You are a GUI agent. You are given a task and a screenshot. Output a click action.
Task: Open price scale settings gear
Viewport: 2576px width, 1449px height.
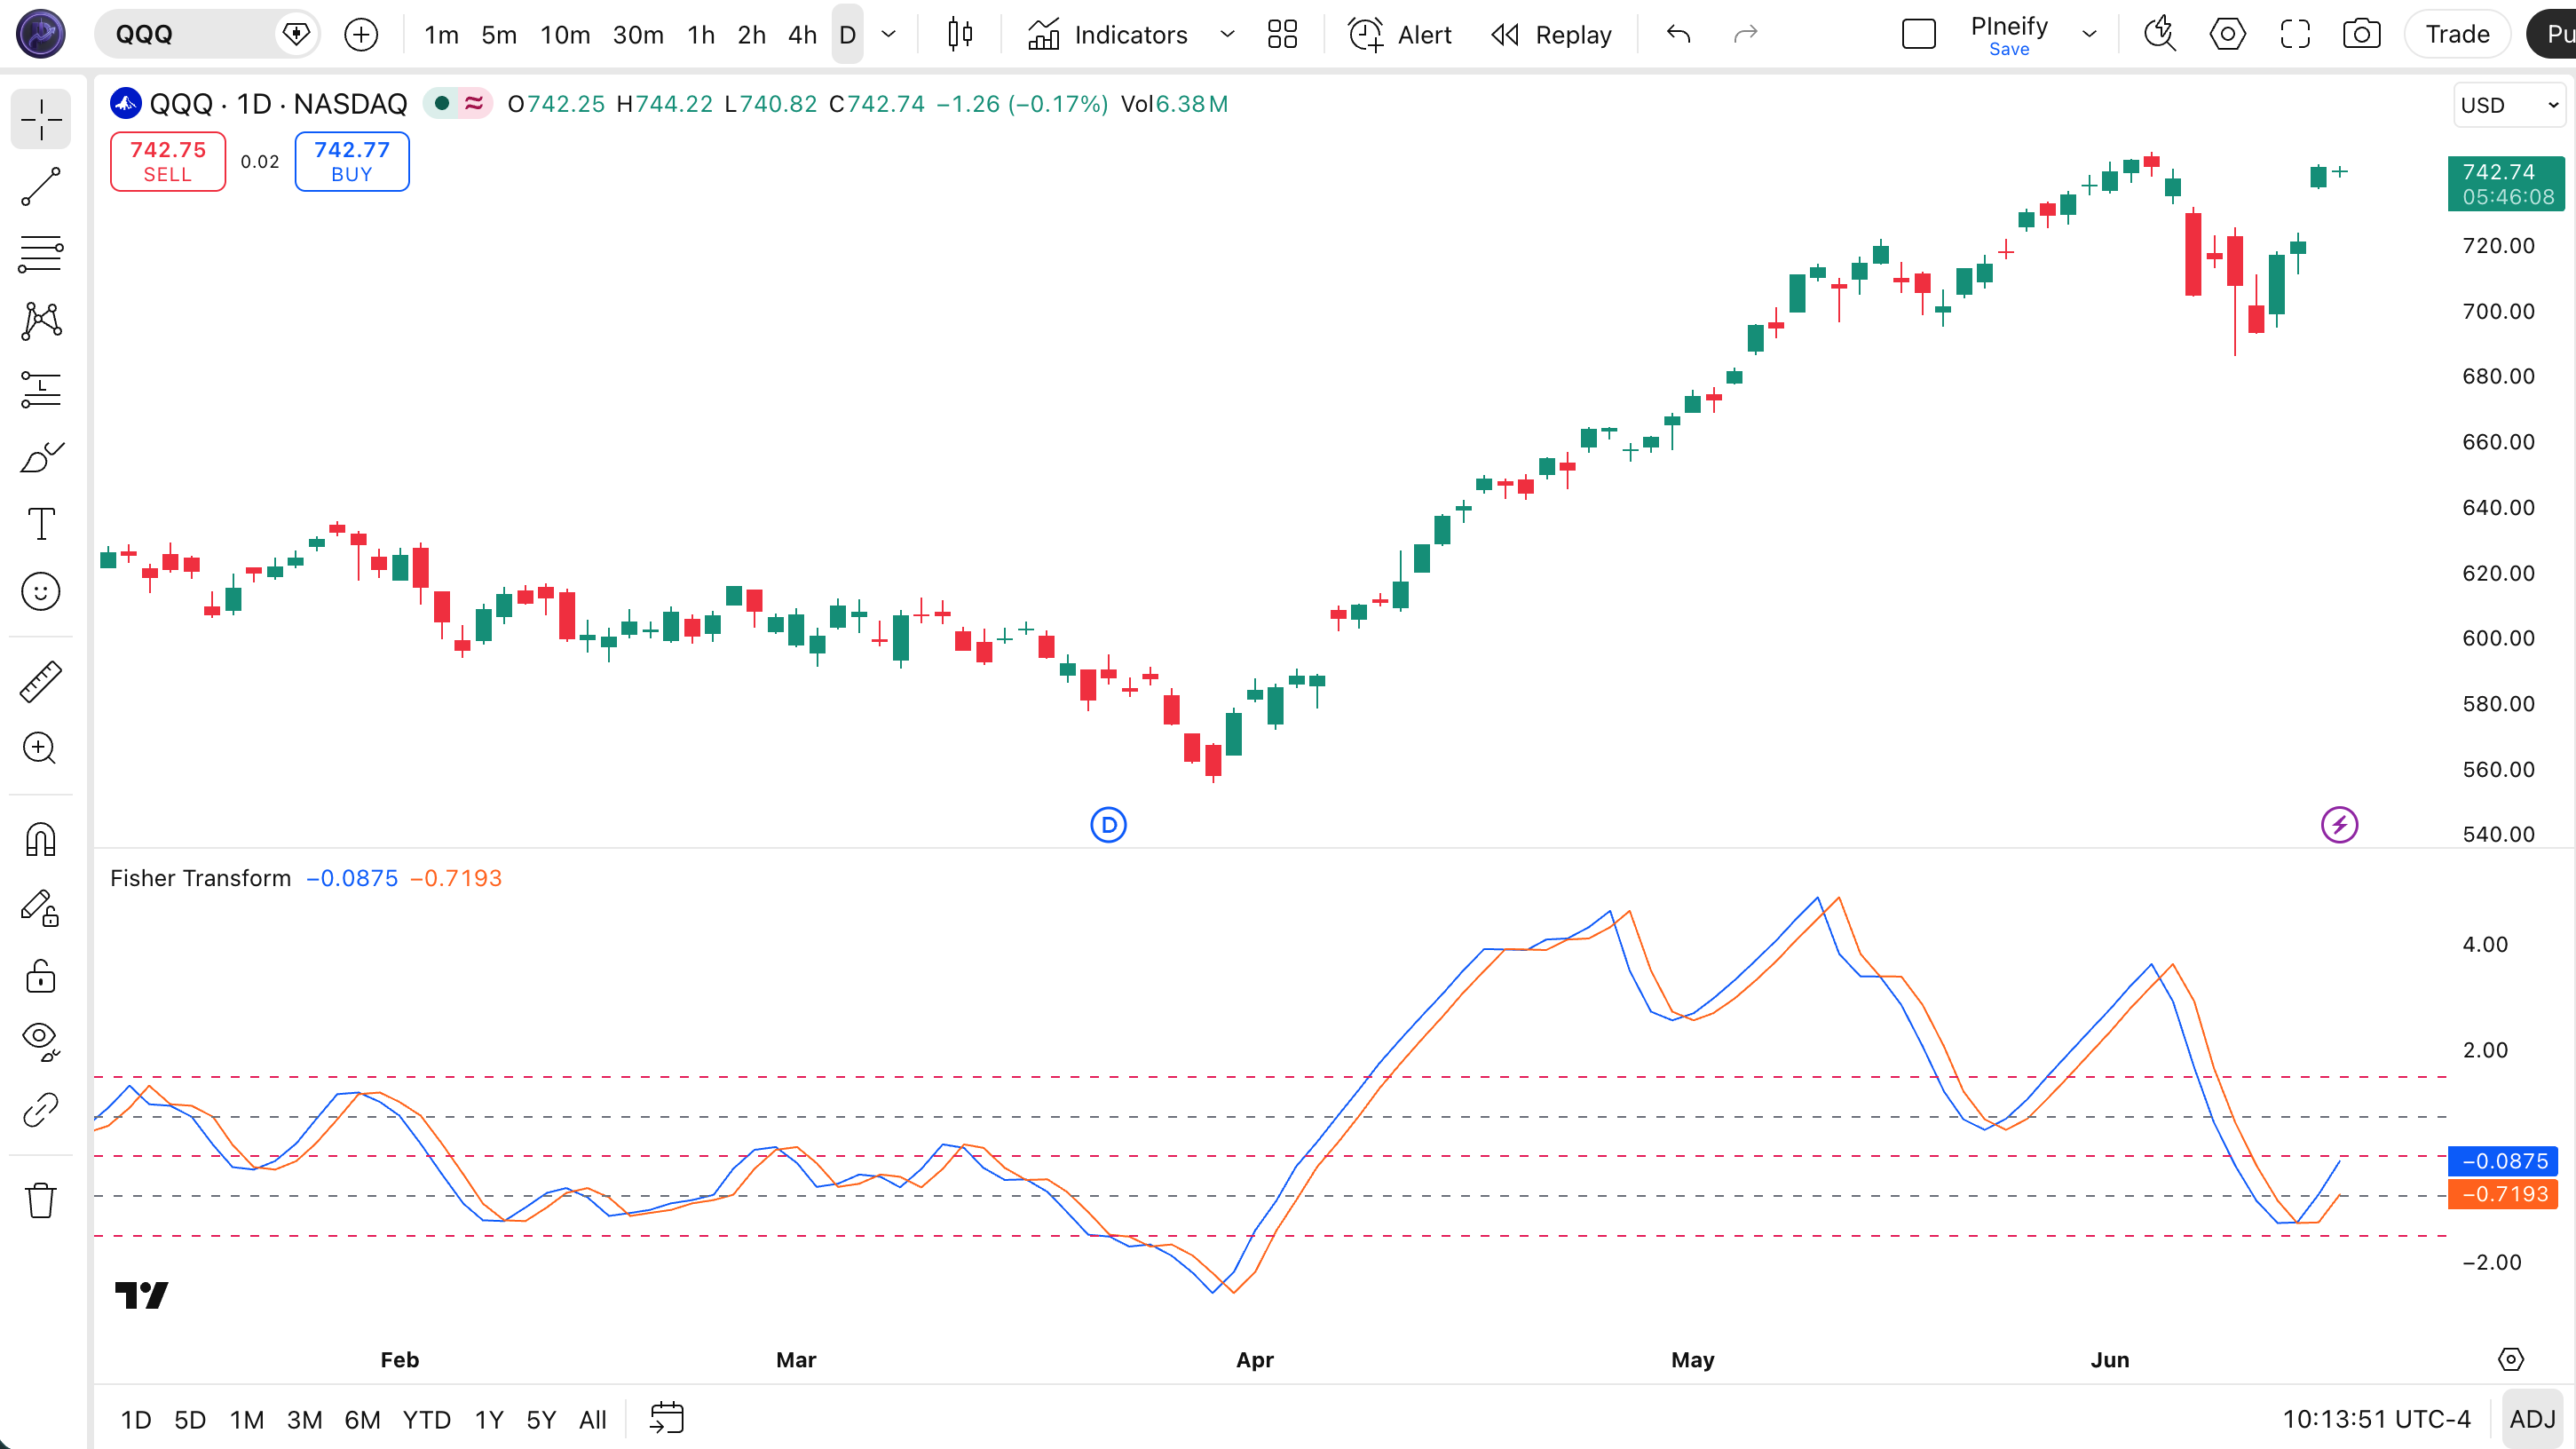coord(2511,1359)
